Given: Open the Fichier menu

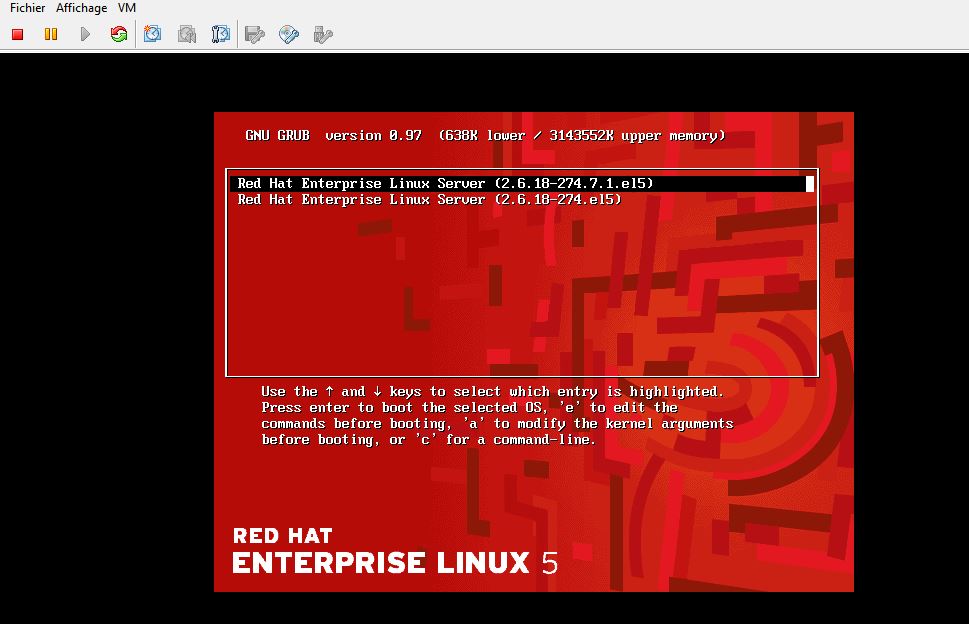Looking at the screenshot, I should tap(27, 8).
